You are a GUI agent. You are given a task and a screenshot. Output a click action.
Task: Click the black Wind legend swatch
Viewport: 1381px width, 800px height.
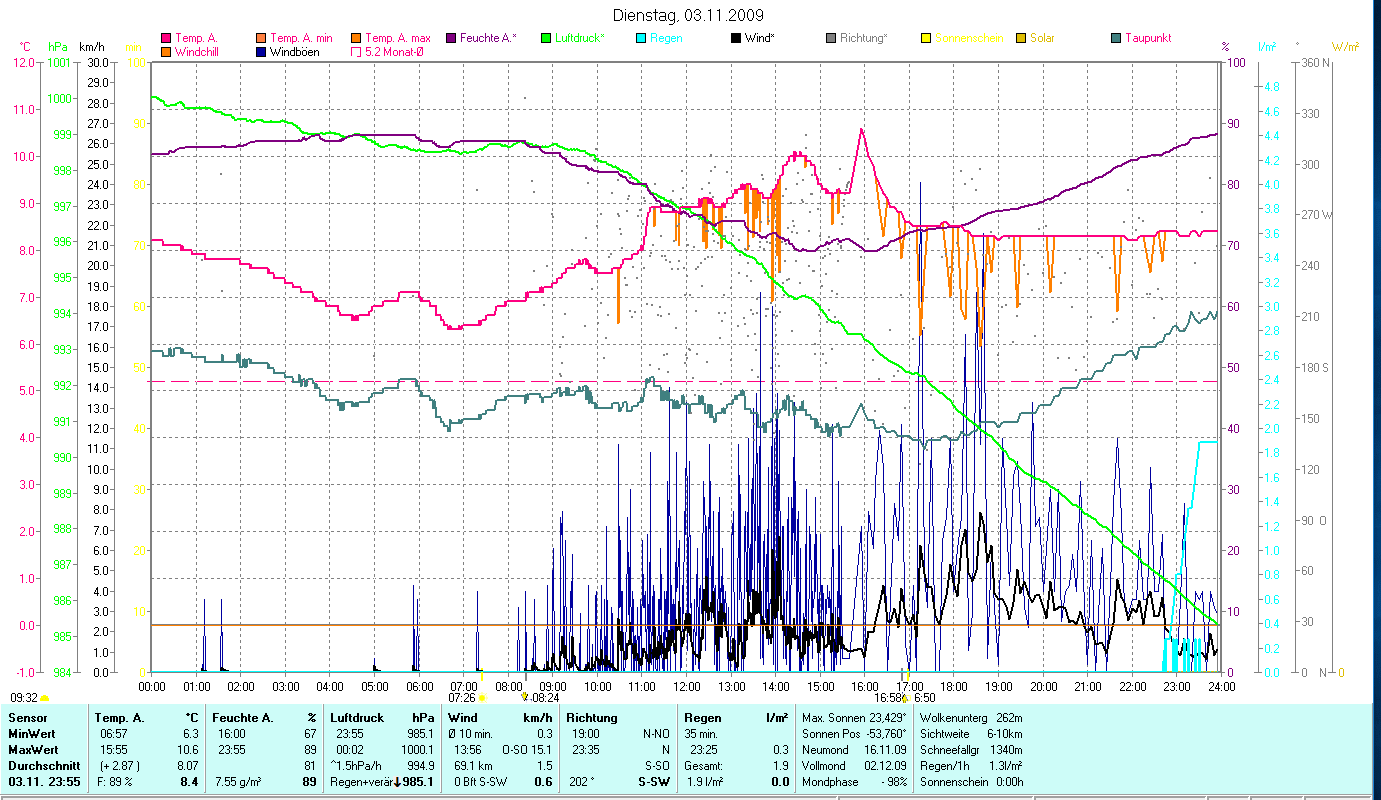pos(736,38)
